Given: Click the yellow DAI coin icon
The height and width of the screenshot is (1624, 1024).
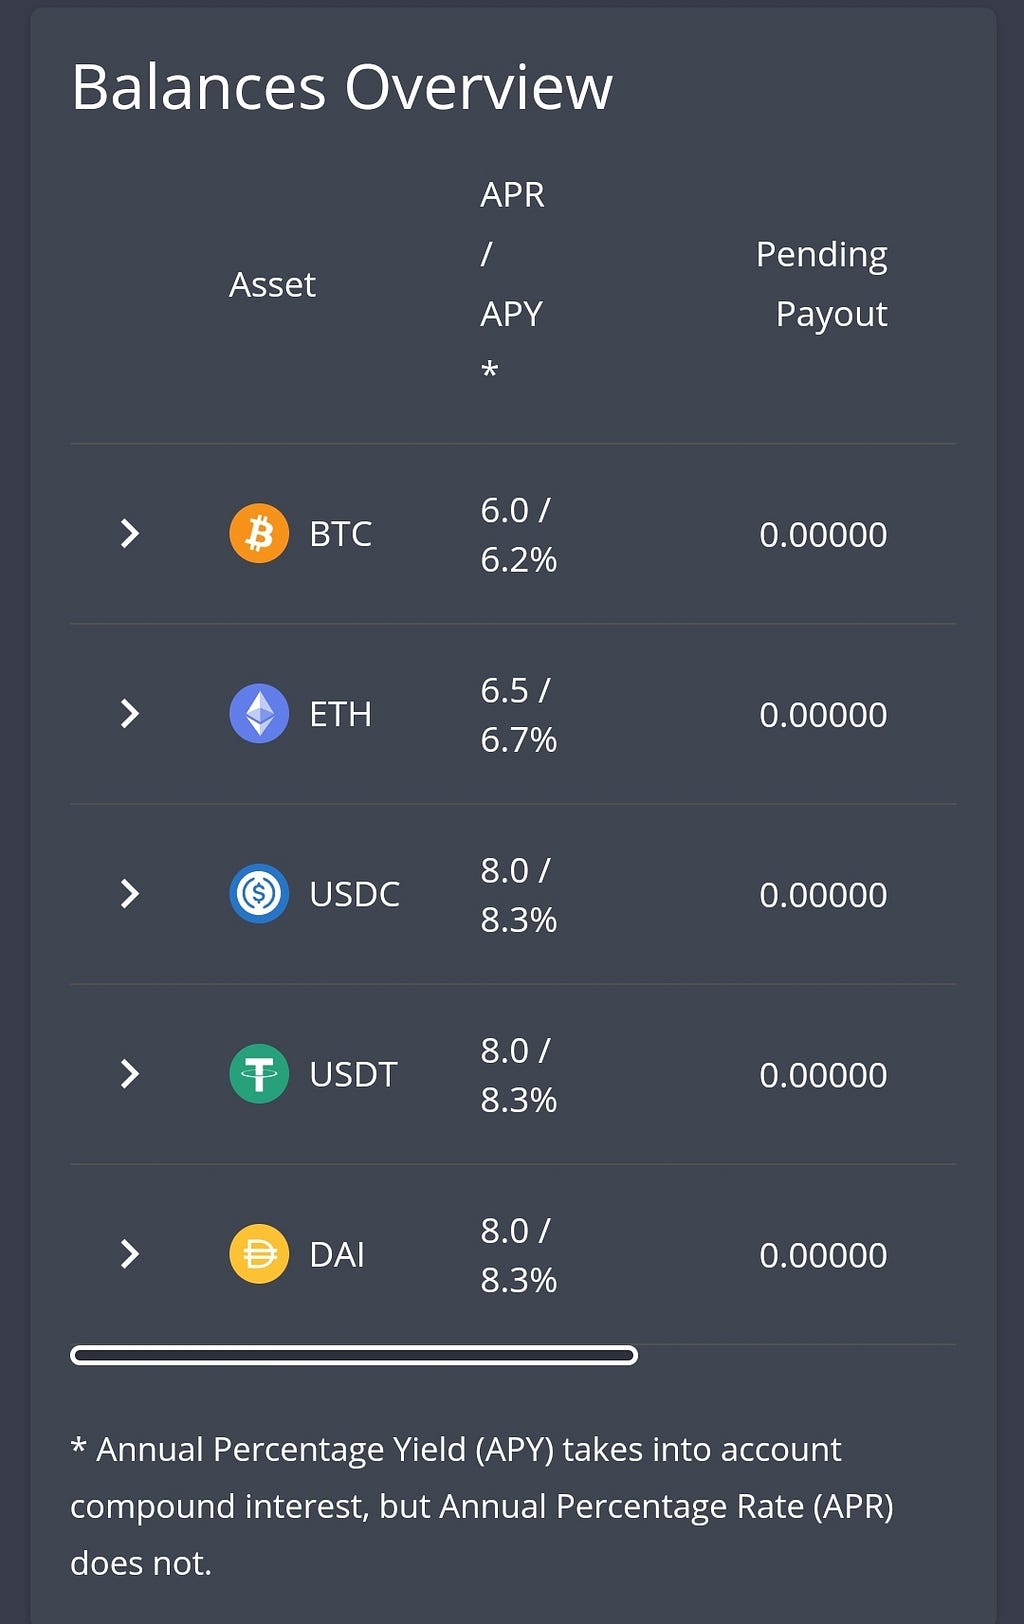Looking at the screenshot, I should (x=259, y=1253).
